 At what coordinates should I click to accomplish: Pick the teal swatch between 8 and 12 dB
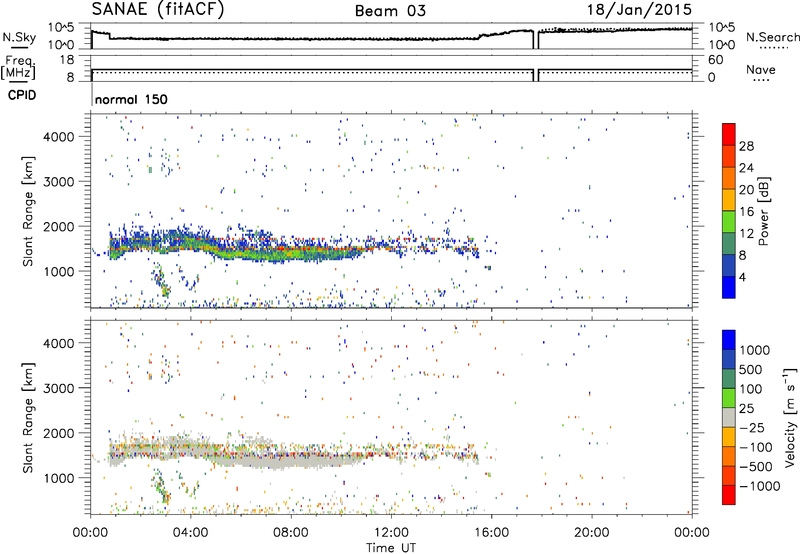(729, 243)
